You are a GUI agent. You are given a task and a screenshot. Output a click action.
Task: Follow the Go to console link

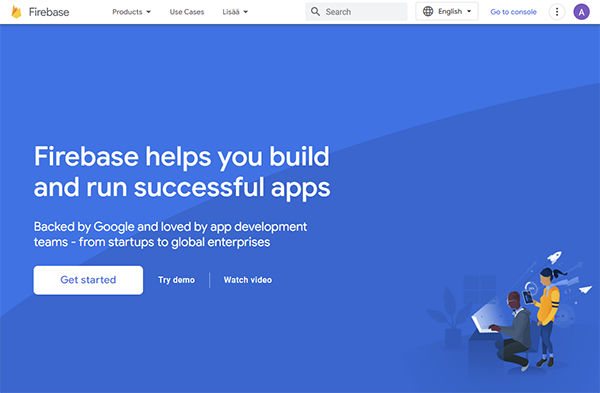[513, 12]
